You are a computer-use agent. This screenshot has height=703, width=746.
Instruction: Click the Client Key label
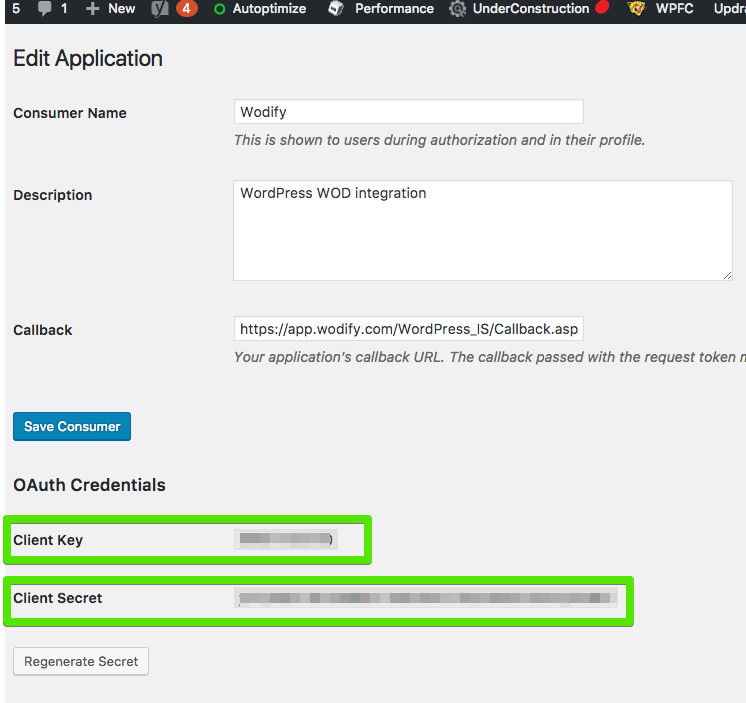click(x=48, y=540)
